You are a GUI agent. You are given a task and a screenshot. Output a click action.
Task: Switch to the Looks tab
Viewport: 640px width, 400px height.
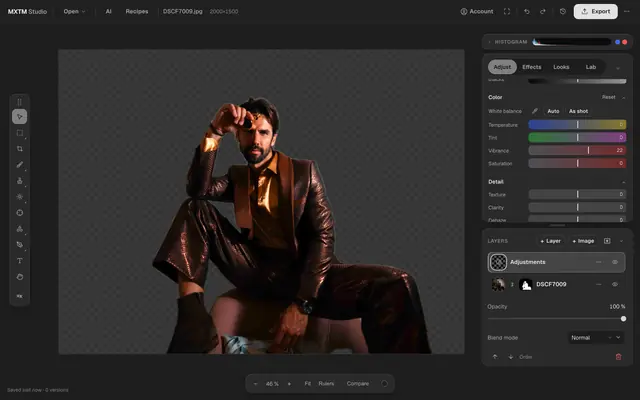pyautogui.click(x=561, y=67)
